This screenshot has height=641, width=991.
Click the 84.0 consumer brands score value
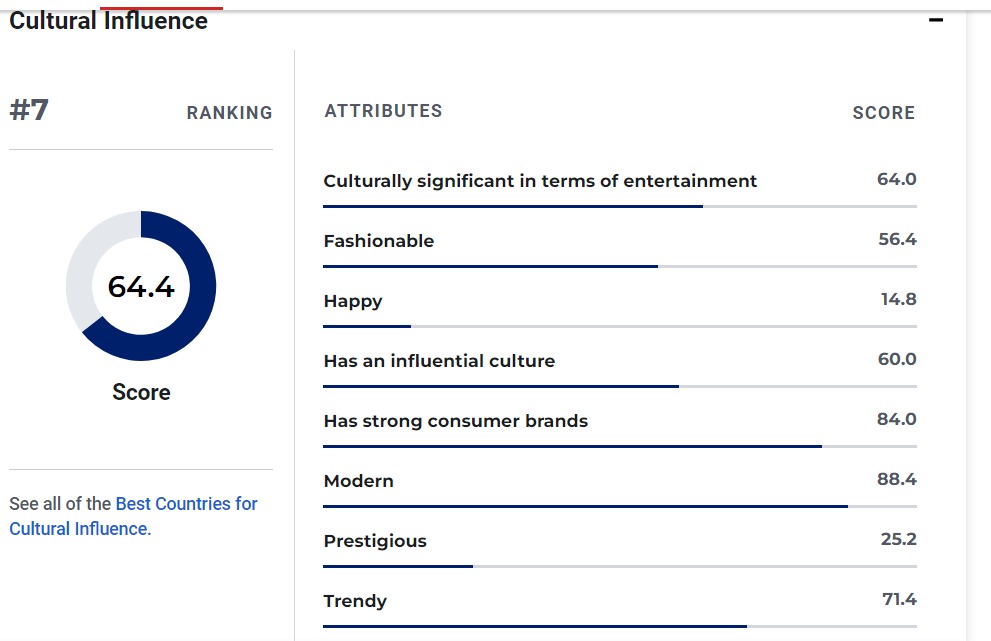coord(896,419)
